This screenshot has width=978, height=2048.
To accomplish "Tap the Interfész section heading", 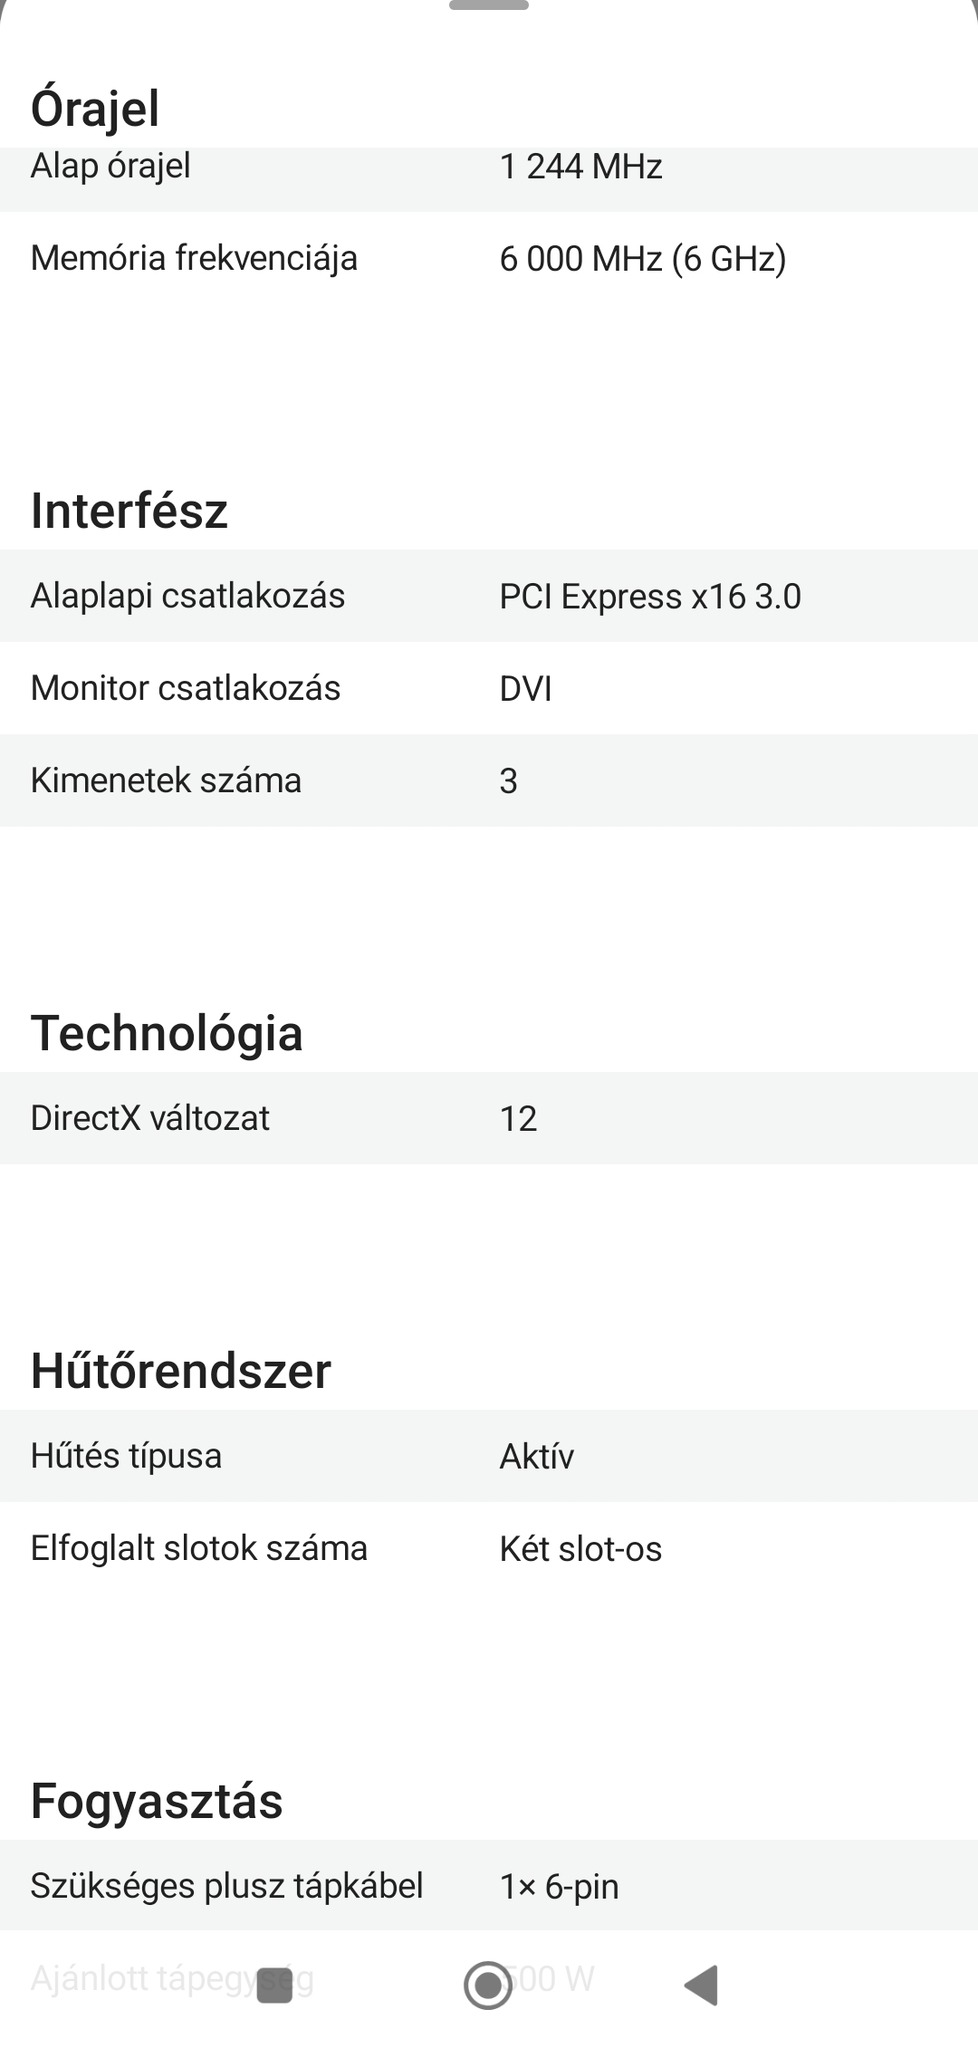I will [129, 510].
